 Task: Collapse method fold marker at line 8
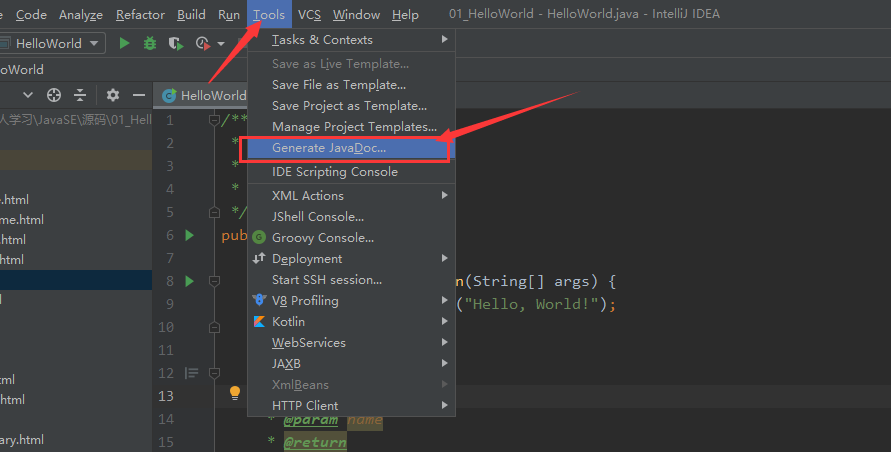tap(214, 281)
